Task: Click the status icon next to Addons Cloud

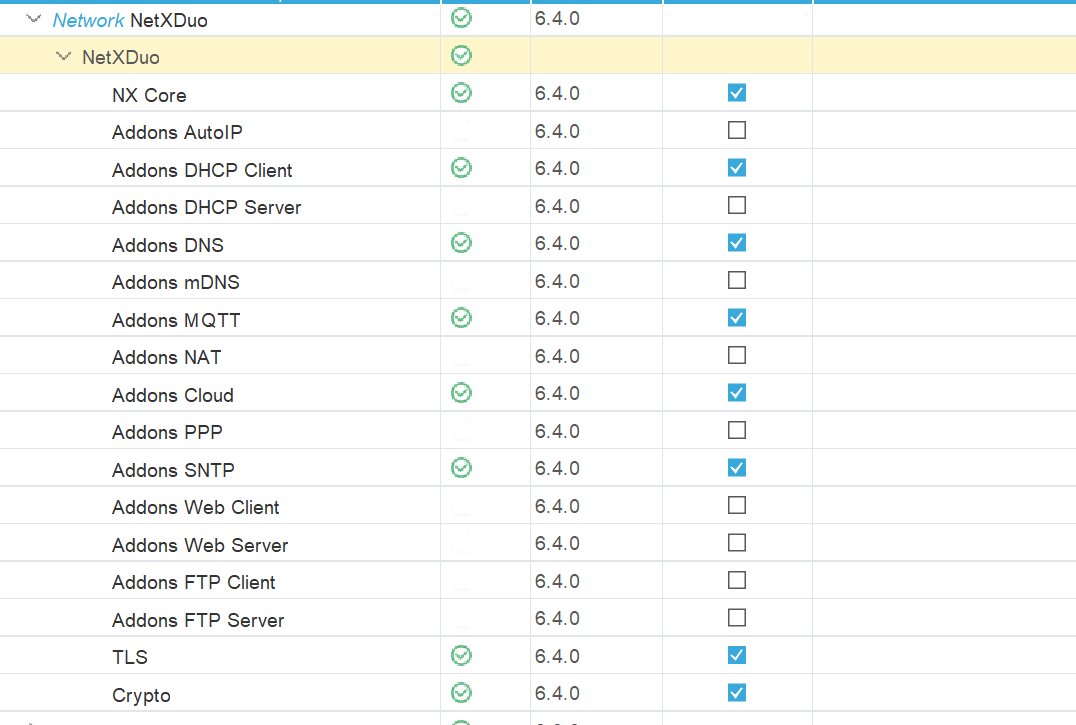Action: [461, 392]
